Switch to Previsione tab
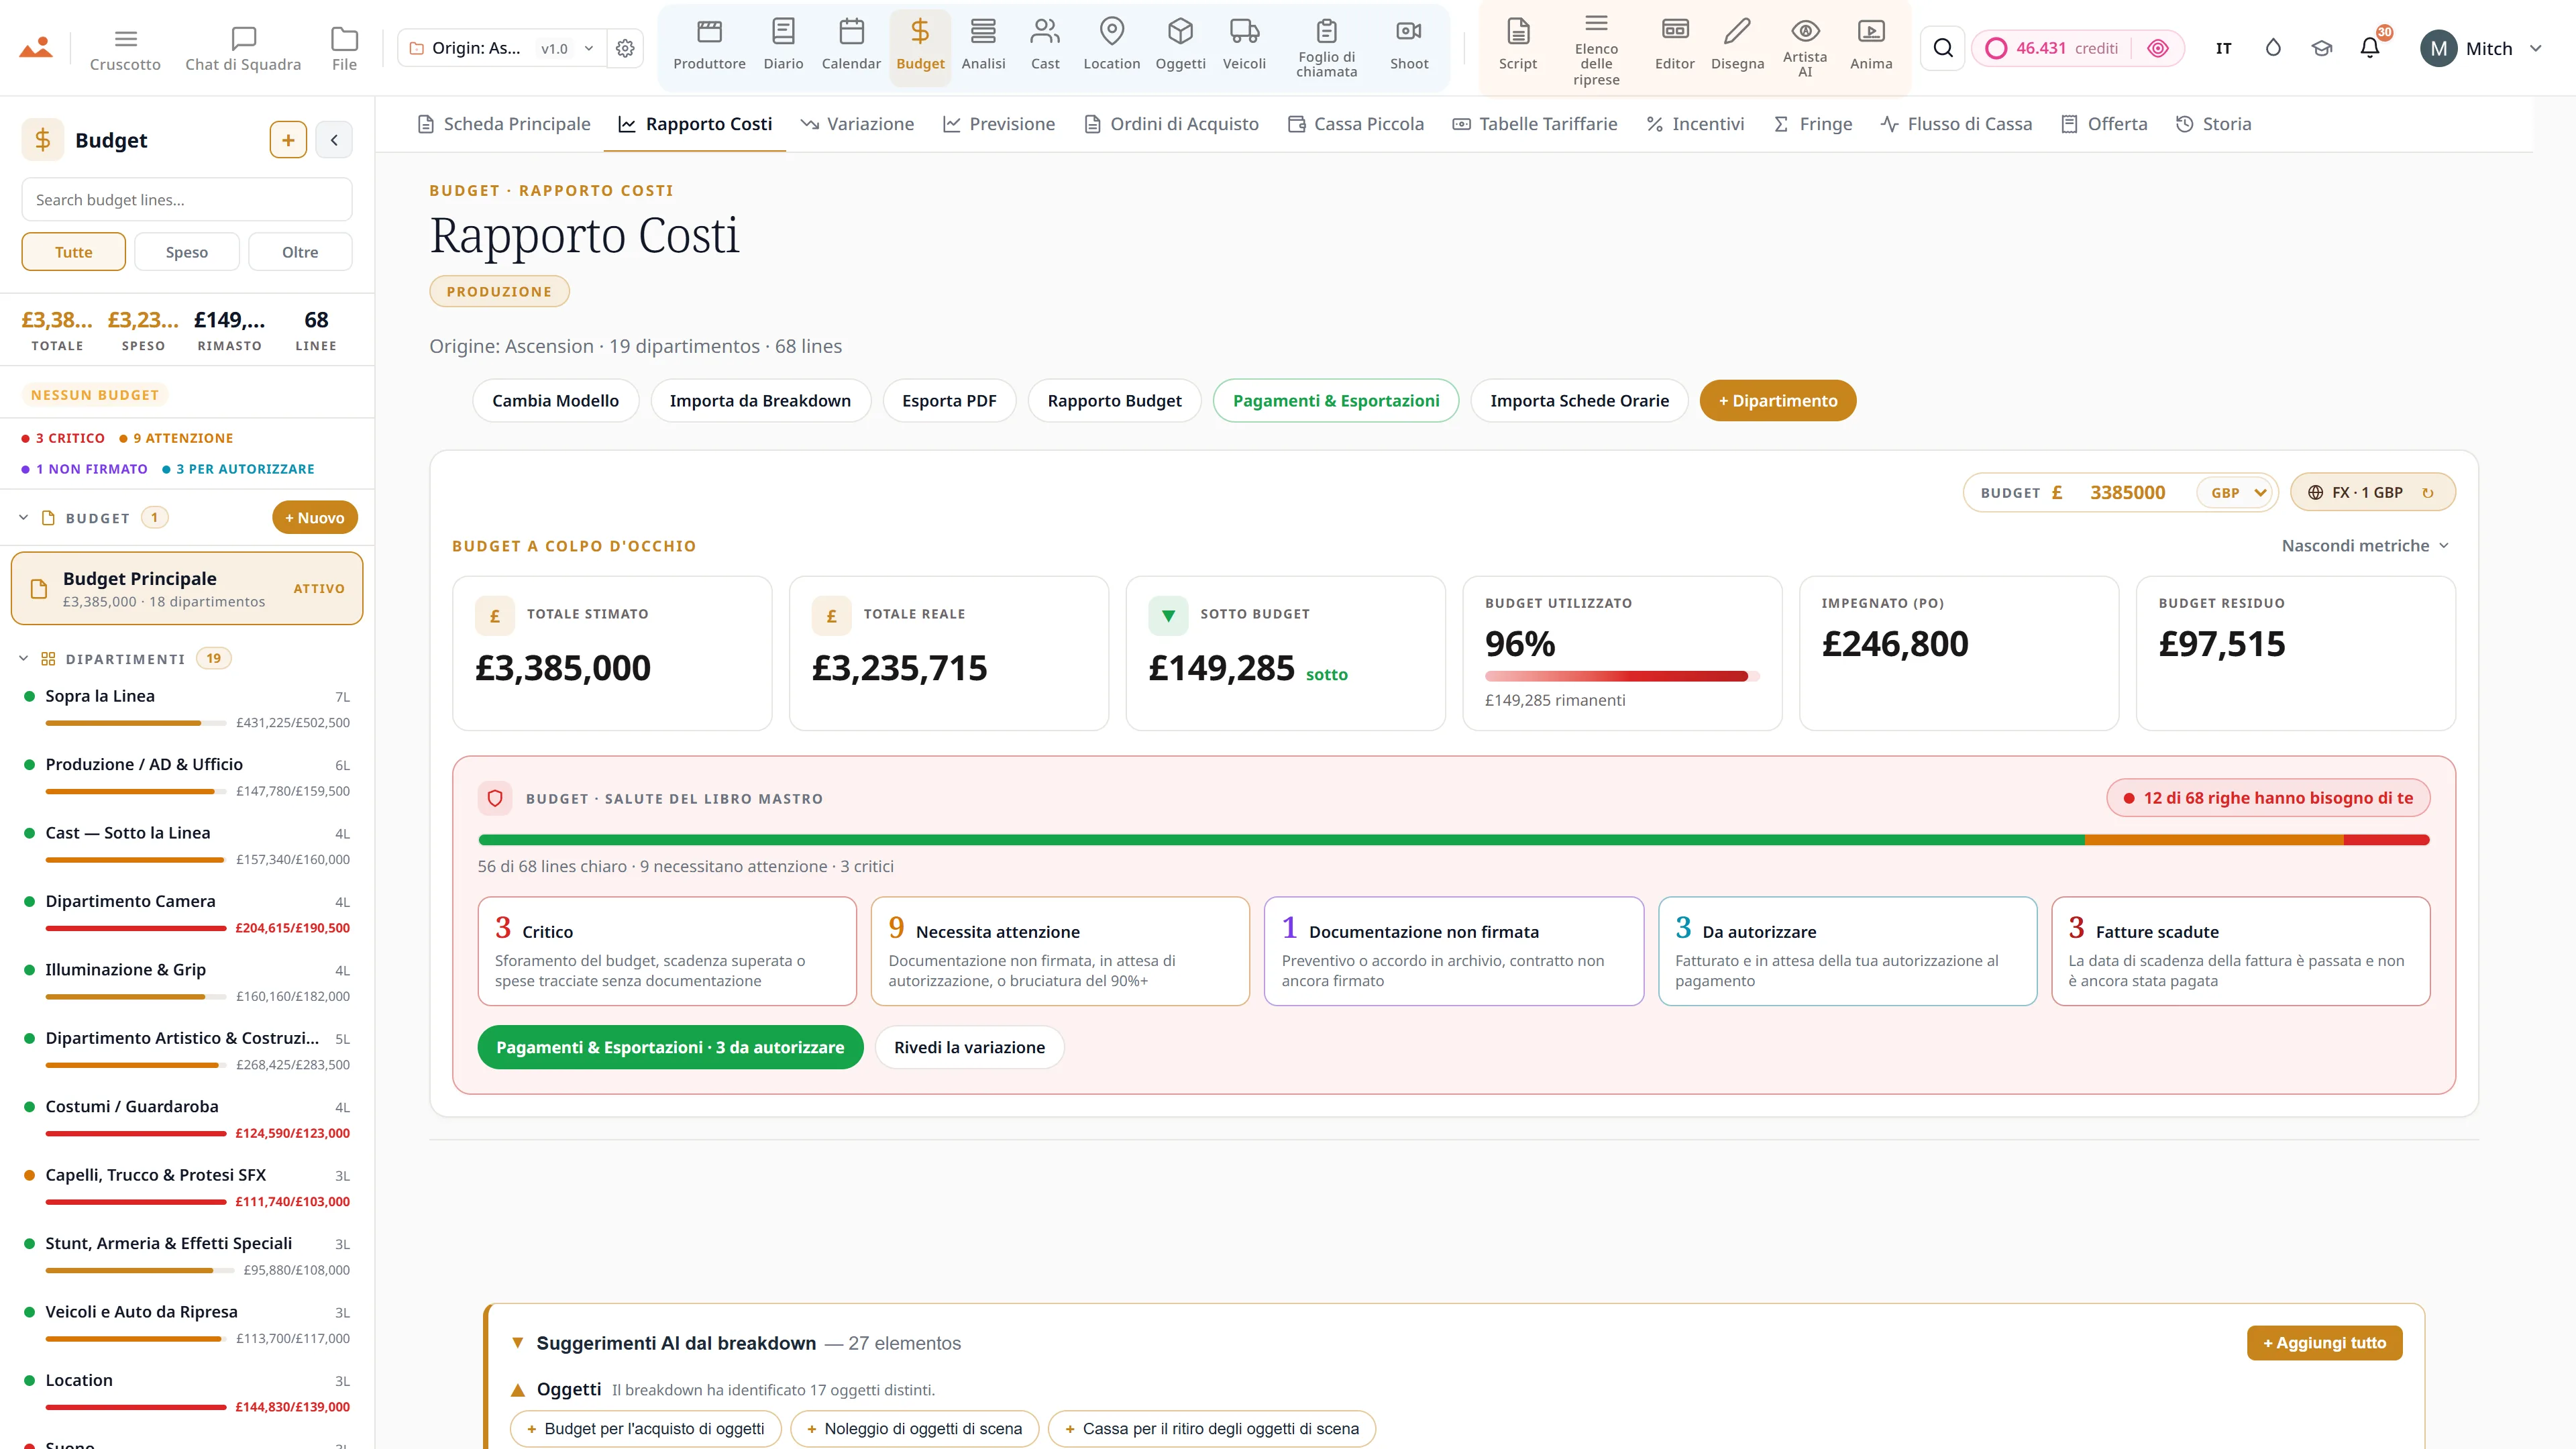The height and width of the screenshot is (1449, 2576). point(999,124)
